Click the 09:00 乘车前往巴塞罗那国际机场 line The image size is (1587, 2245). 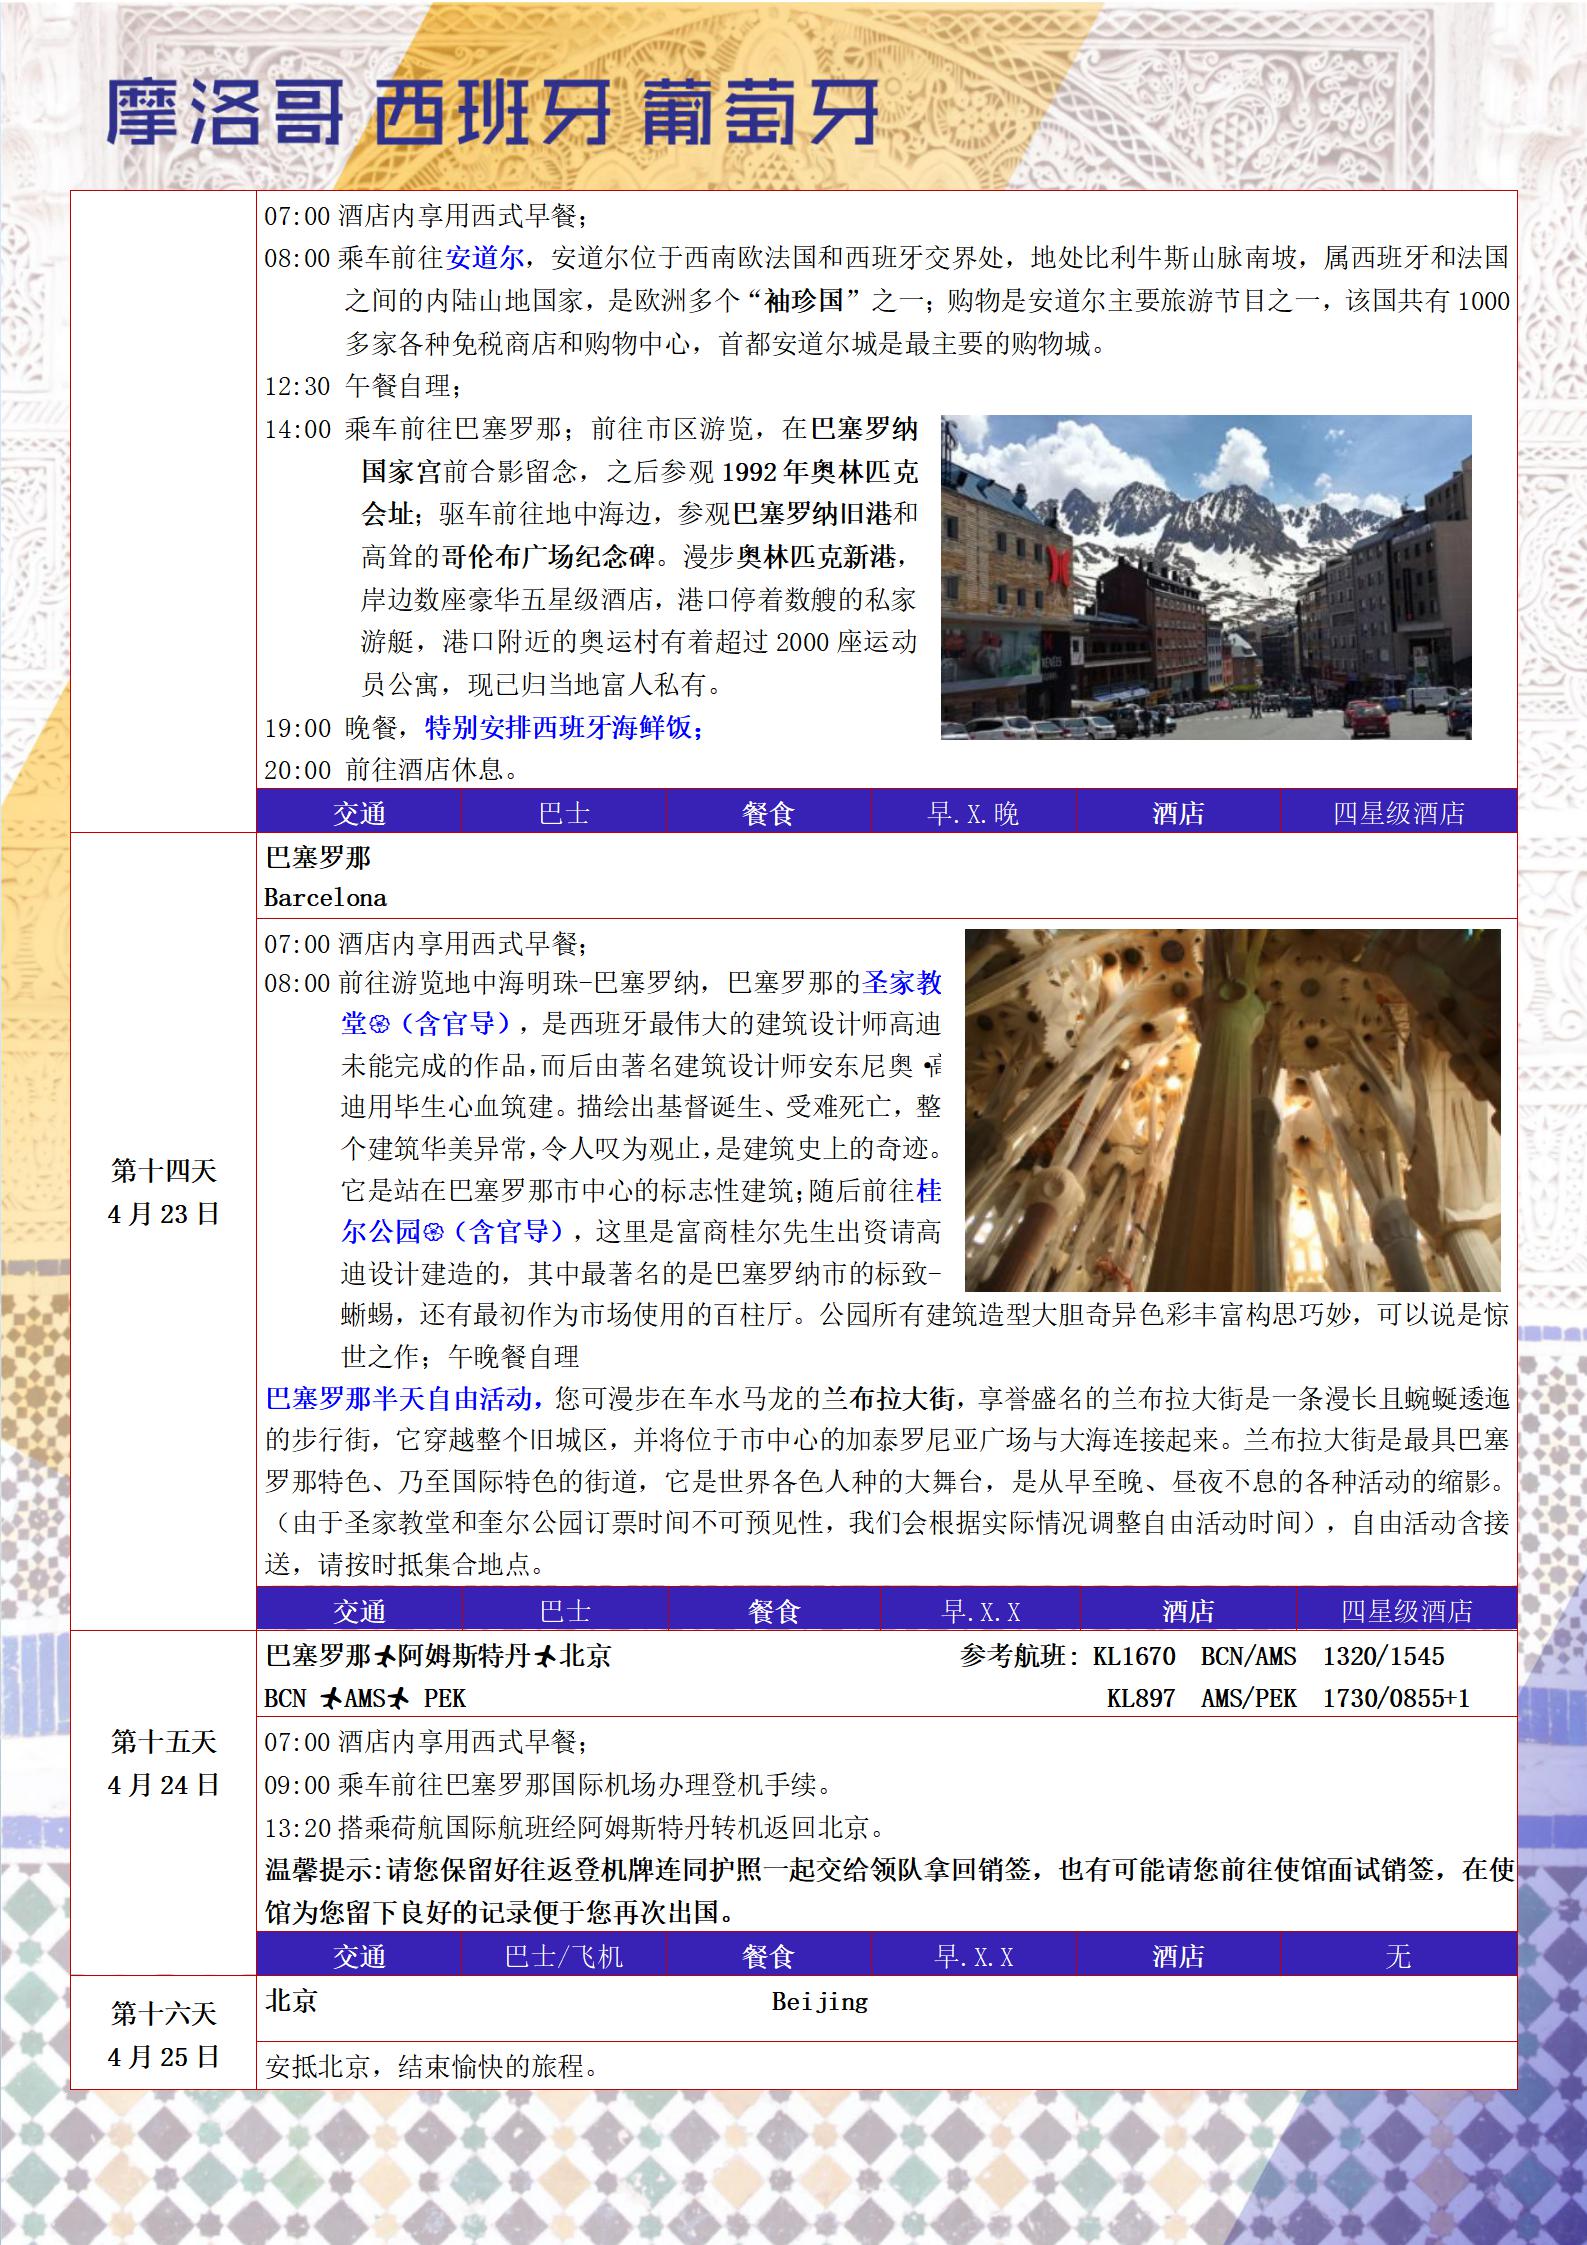548,1784
